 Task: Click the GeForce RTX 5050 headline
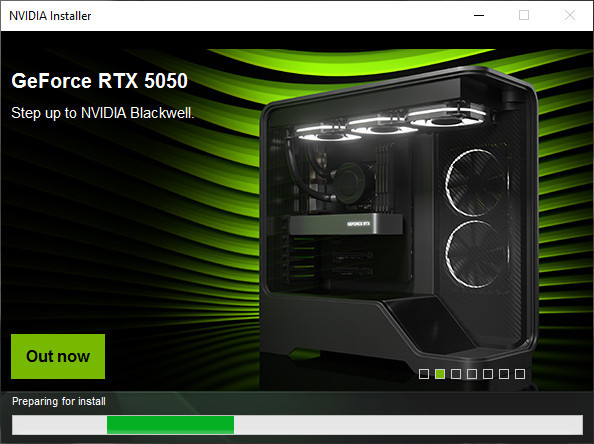point(100,81)
